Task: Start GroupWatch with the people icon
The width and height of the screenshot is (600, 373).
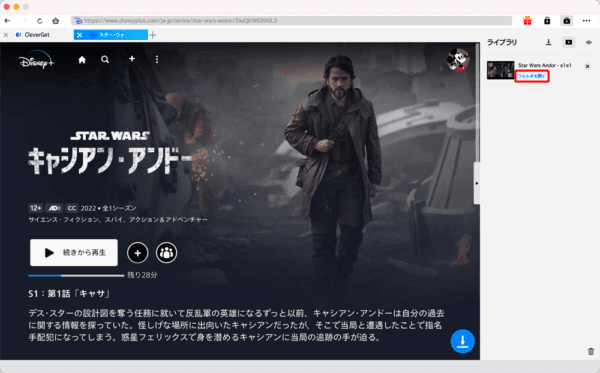Action: click(x=166, y=253)
